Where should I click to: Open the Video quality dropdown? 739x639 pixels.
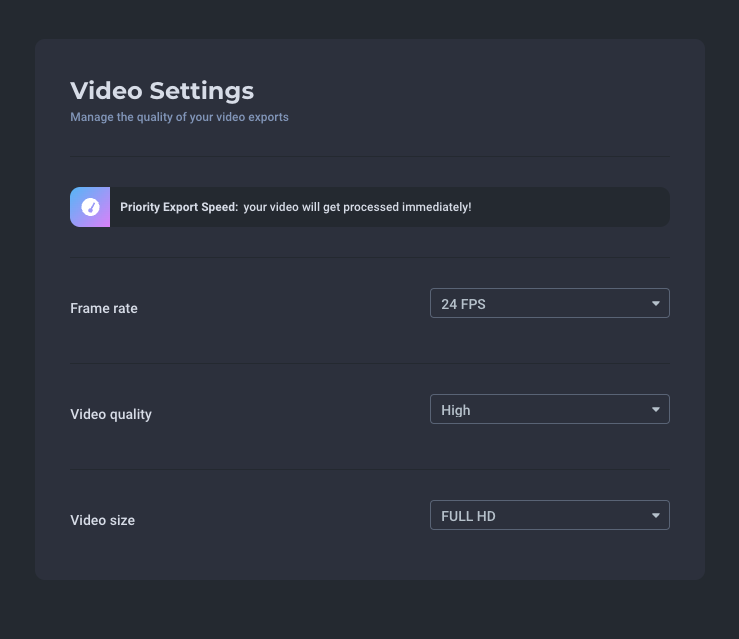550,409
